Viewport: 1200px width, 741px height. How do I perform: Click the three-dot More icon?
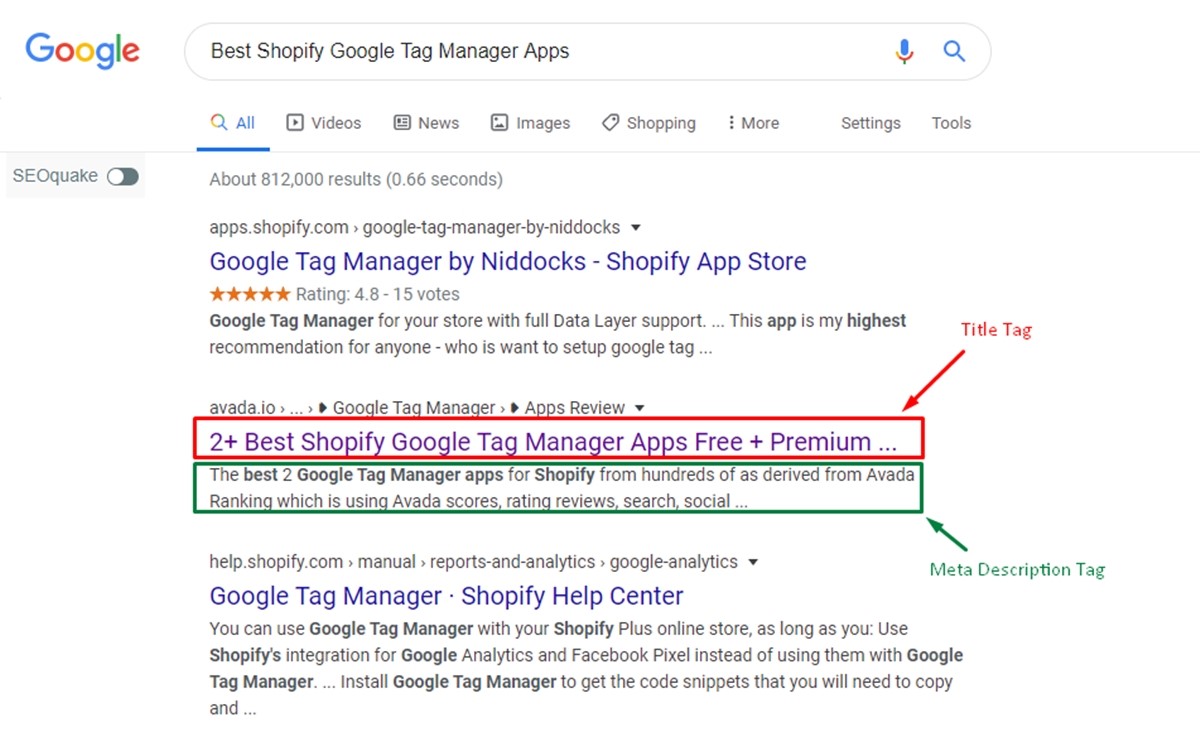[x=731, y=123]
